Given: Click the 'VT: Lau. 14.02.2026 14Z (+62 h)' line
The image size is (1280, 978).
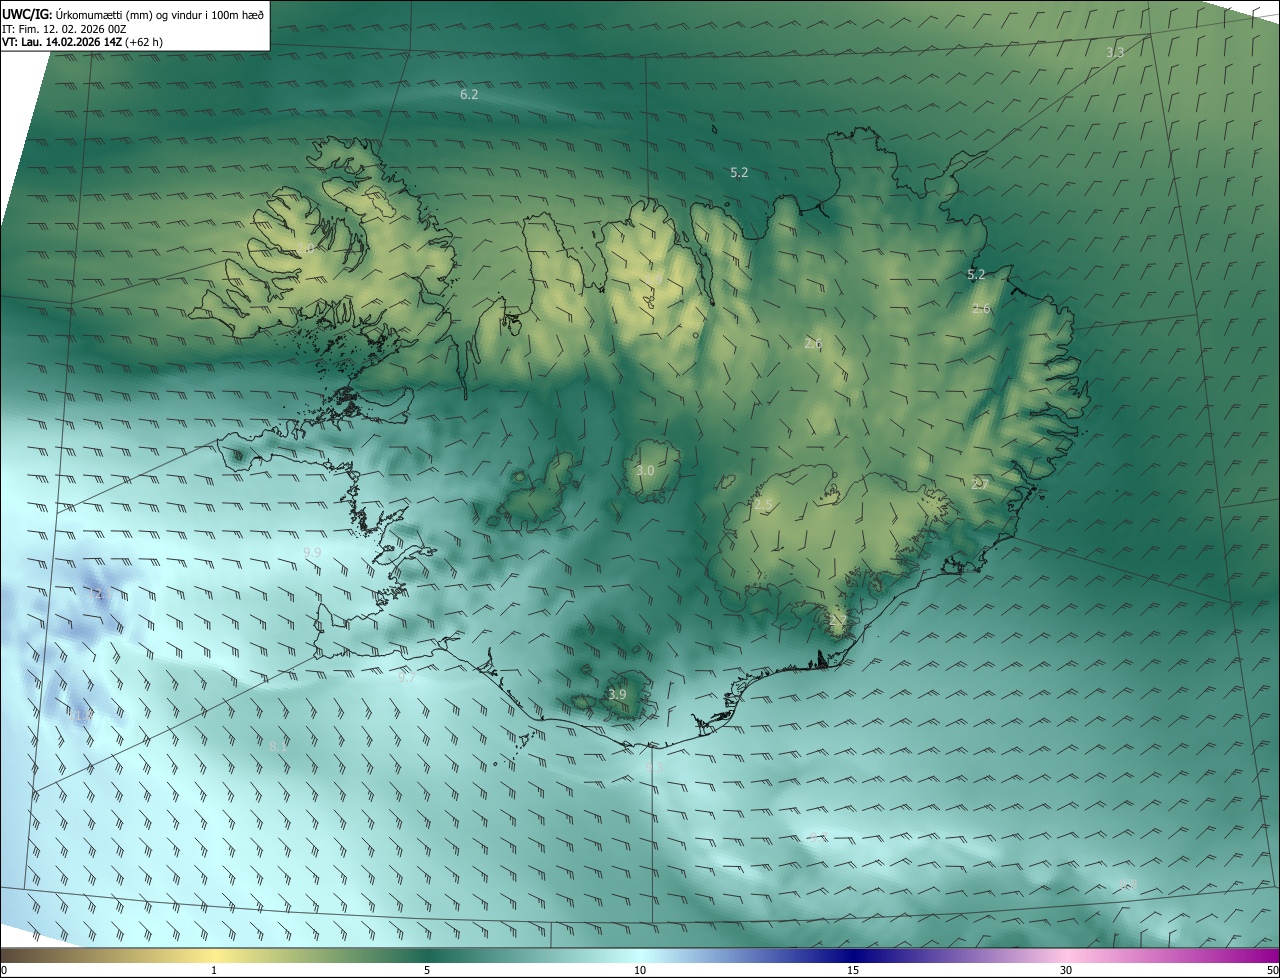Looking at the screenshot, I should coord(82,42).
